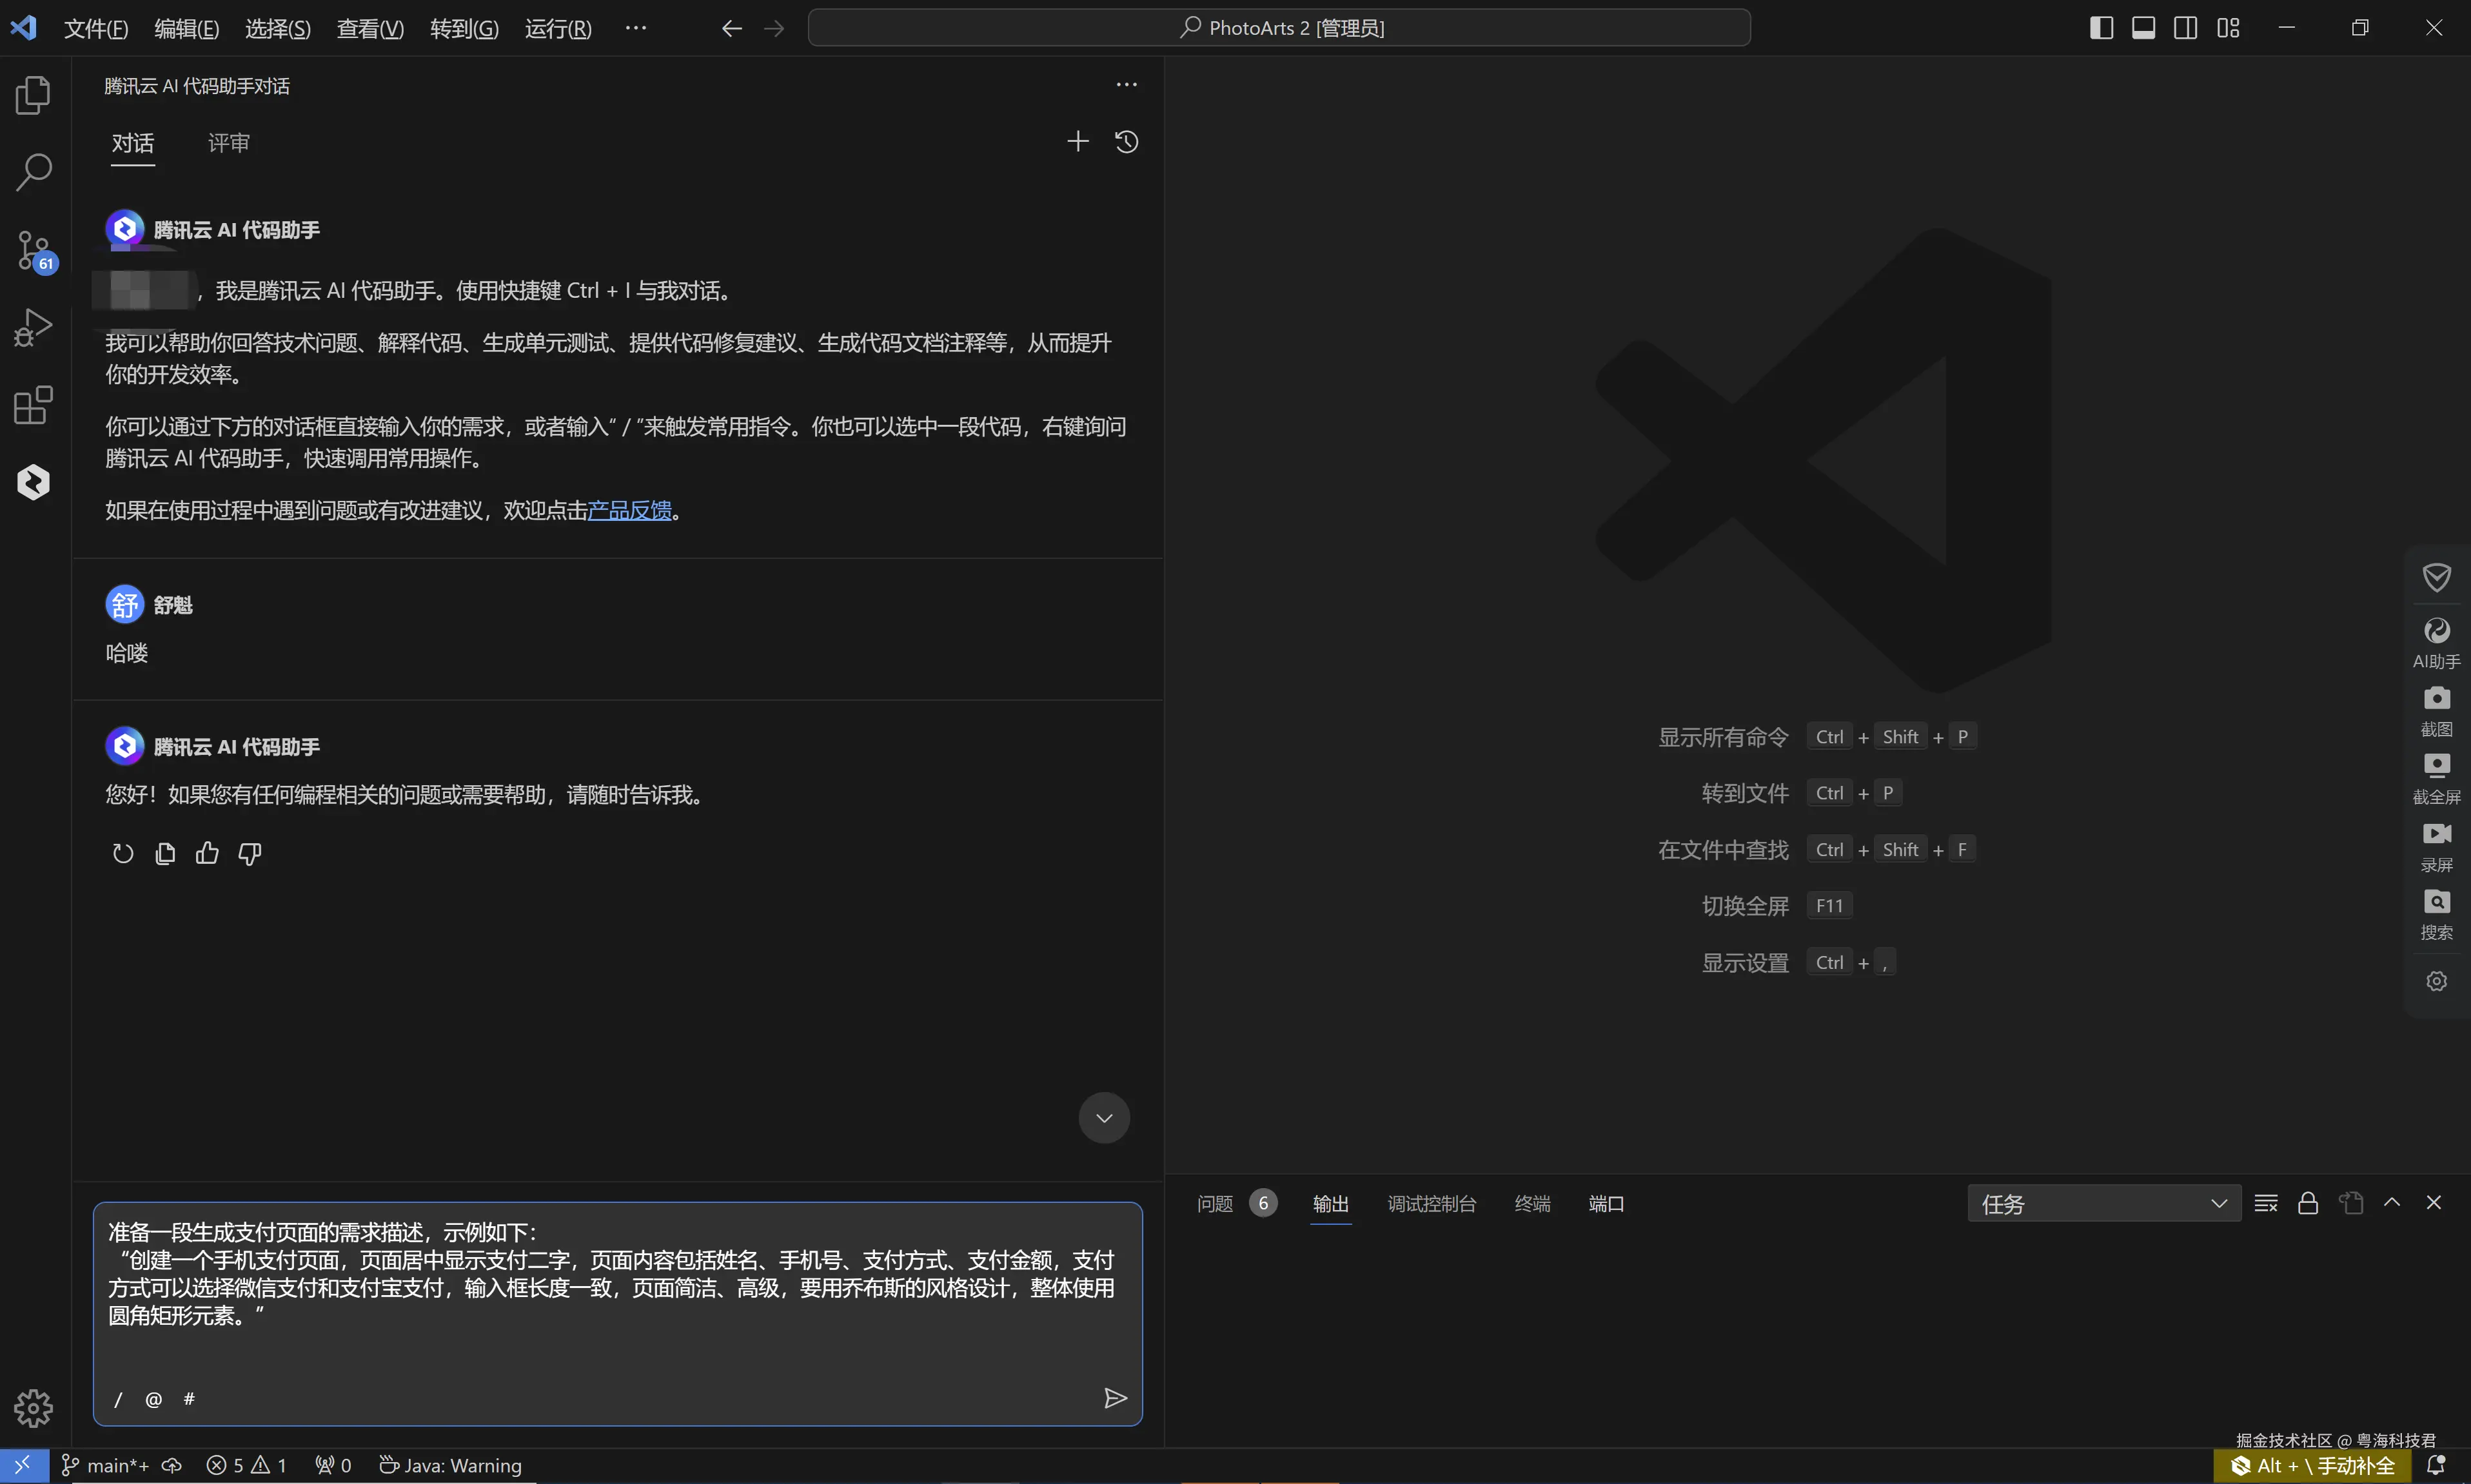The width and height of the screenshot is (2471, 1484).
Task: Open the floating toolbar settings gear
Action: [2437, 981]
